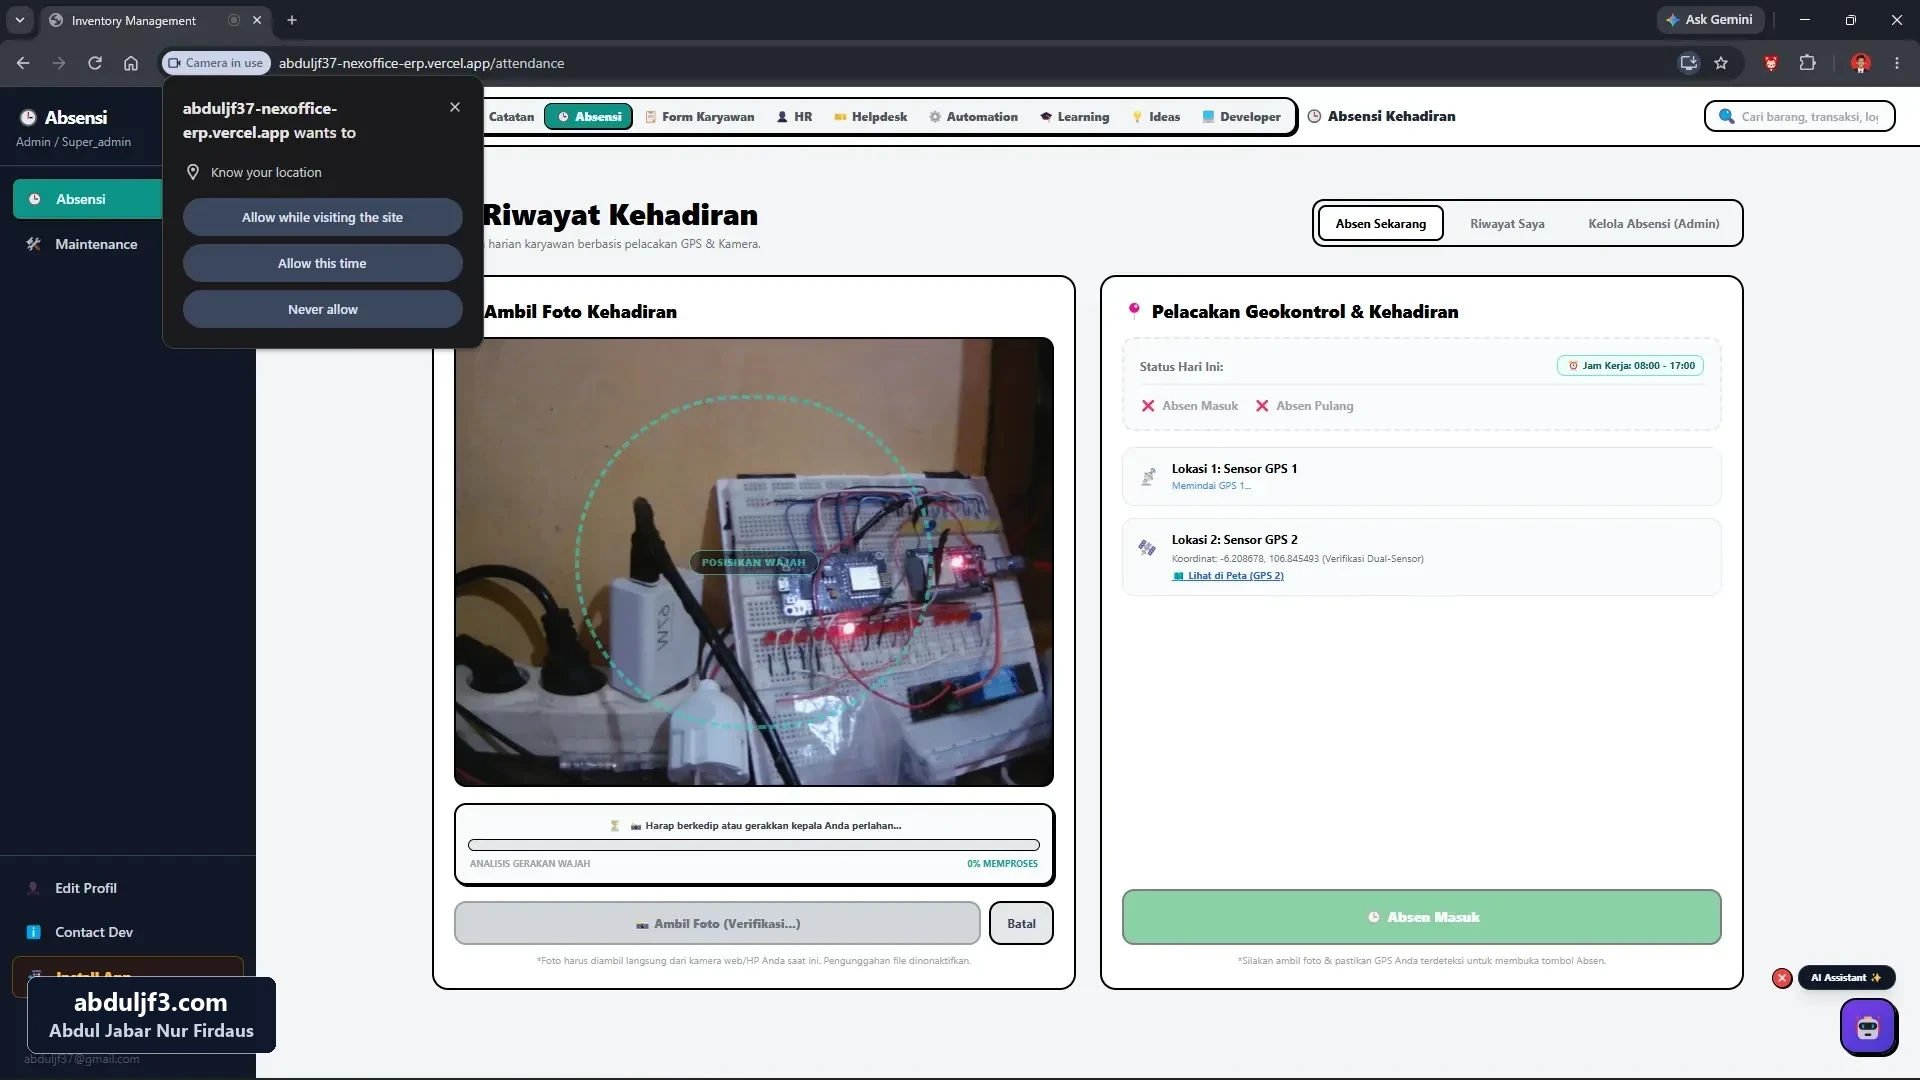Open the Chrome three-dot menu
This screenshot has height=1080, width=1920.
pyautogui.click(x=1897, y=63)
